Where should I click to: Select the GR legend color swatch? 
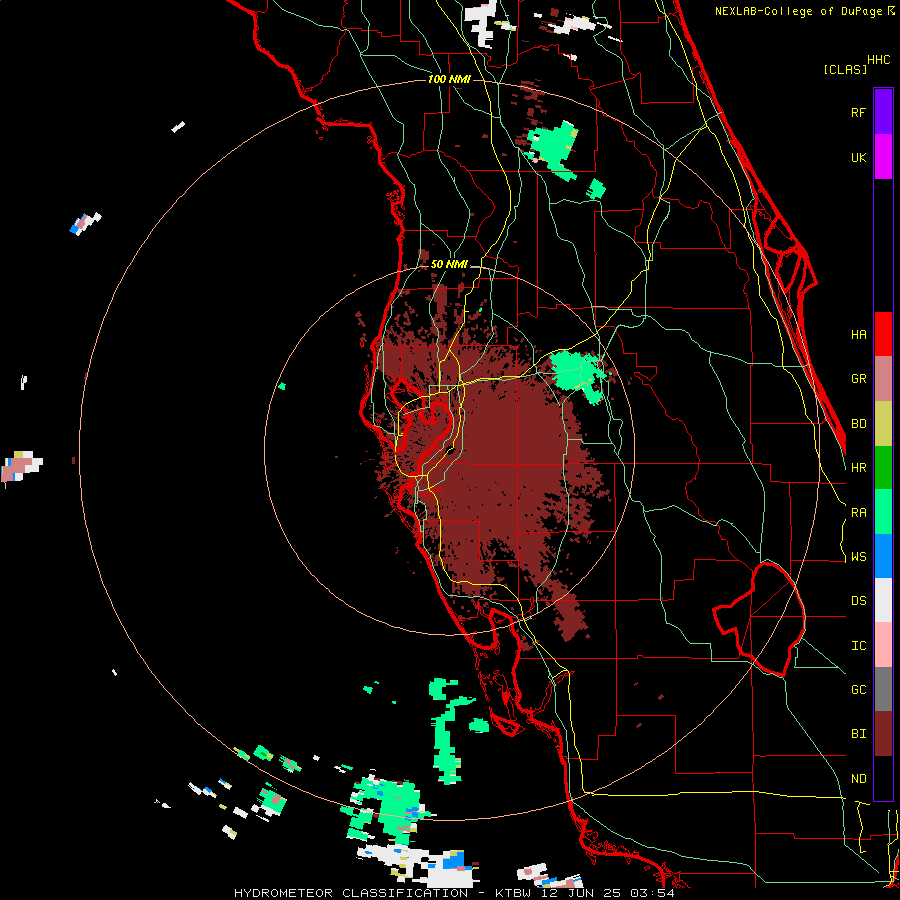(x=883, y=379)
